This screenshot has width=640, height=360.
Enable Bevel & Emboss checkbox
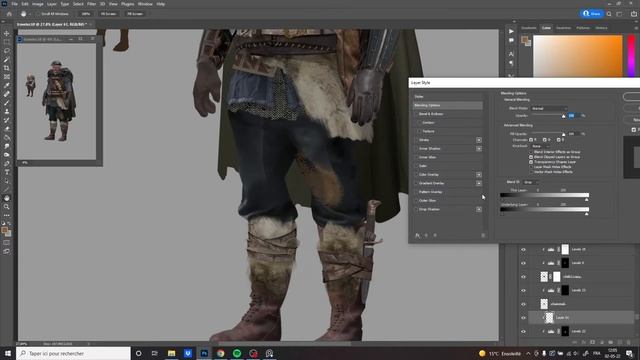tap(416, 114)
